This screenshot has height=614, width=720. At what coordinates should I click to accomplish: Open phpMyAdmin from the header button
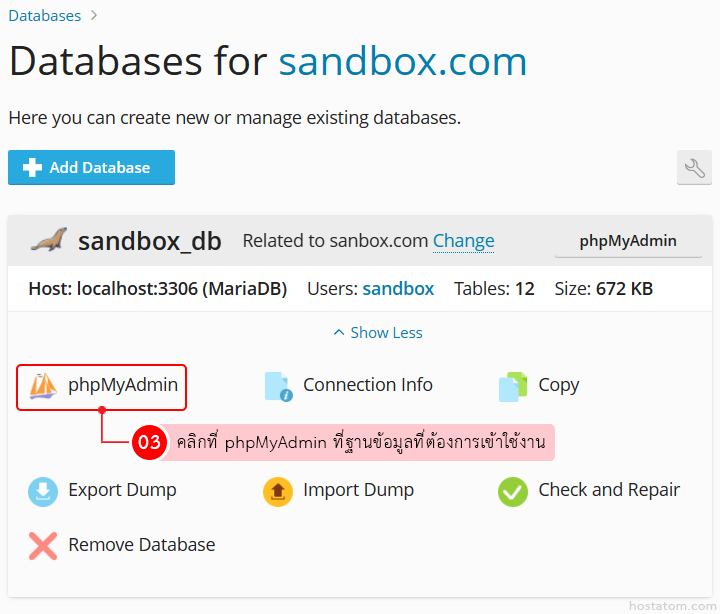click(x=628, y=241)
